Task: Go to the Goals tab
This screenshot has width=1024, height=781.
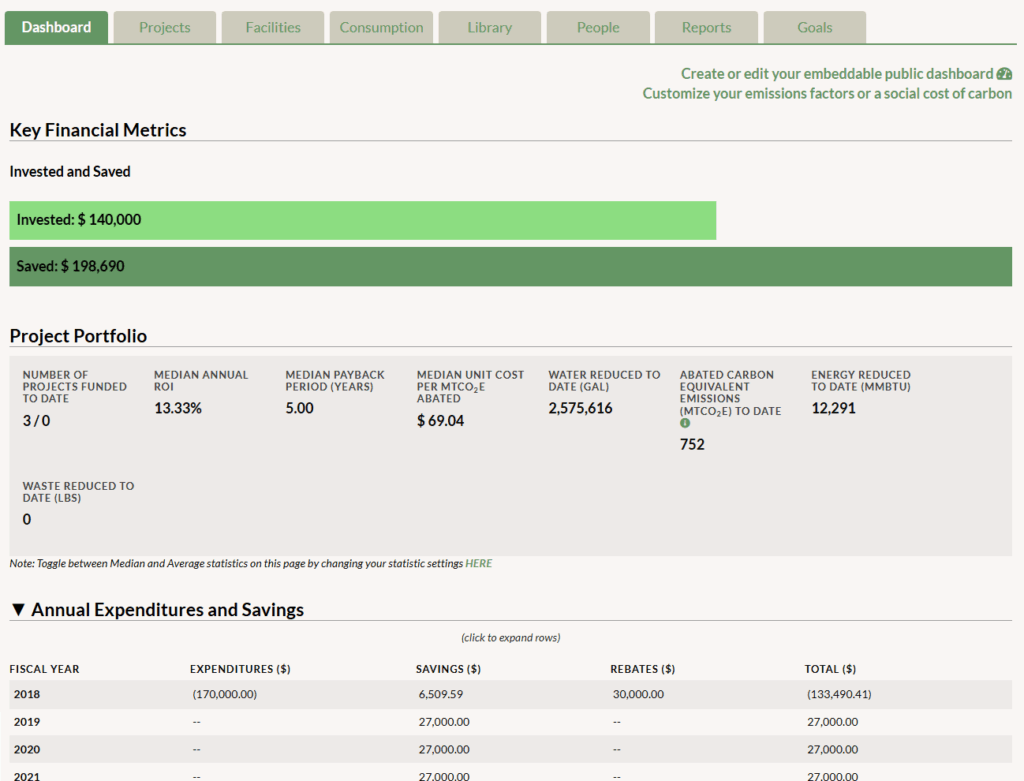Action: (x=814, y=28)
